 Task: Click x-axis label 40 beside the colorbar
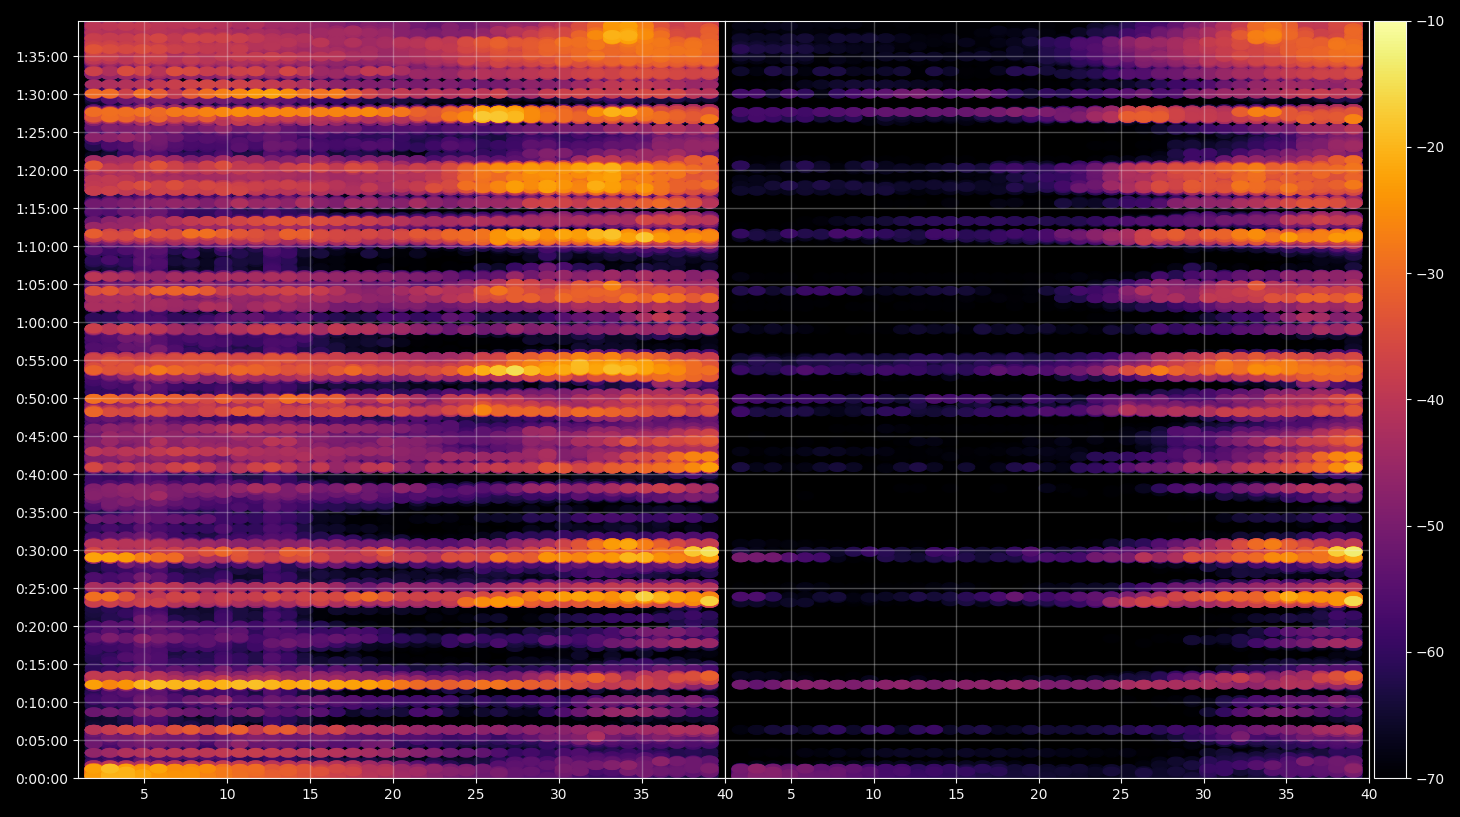click(x=1369, y=795)
